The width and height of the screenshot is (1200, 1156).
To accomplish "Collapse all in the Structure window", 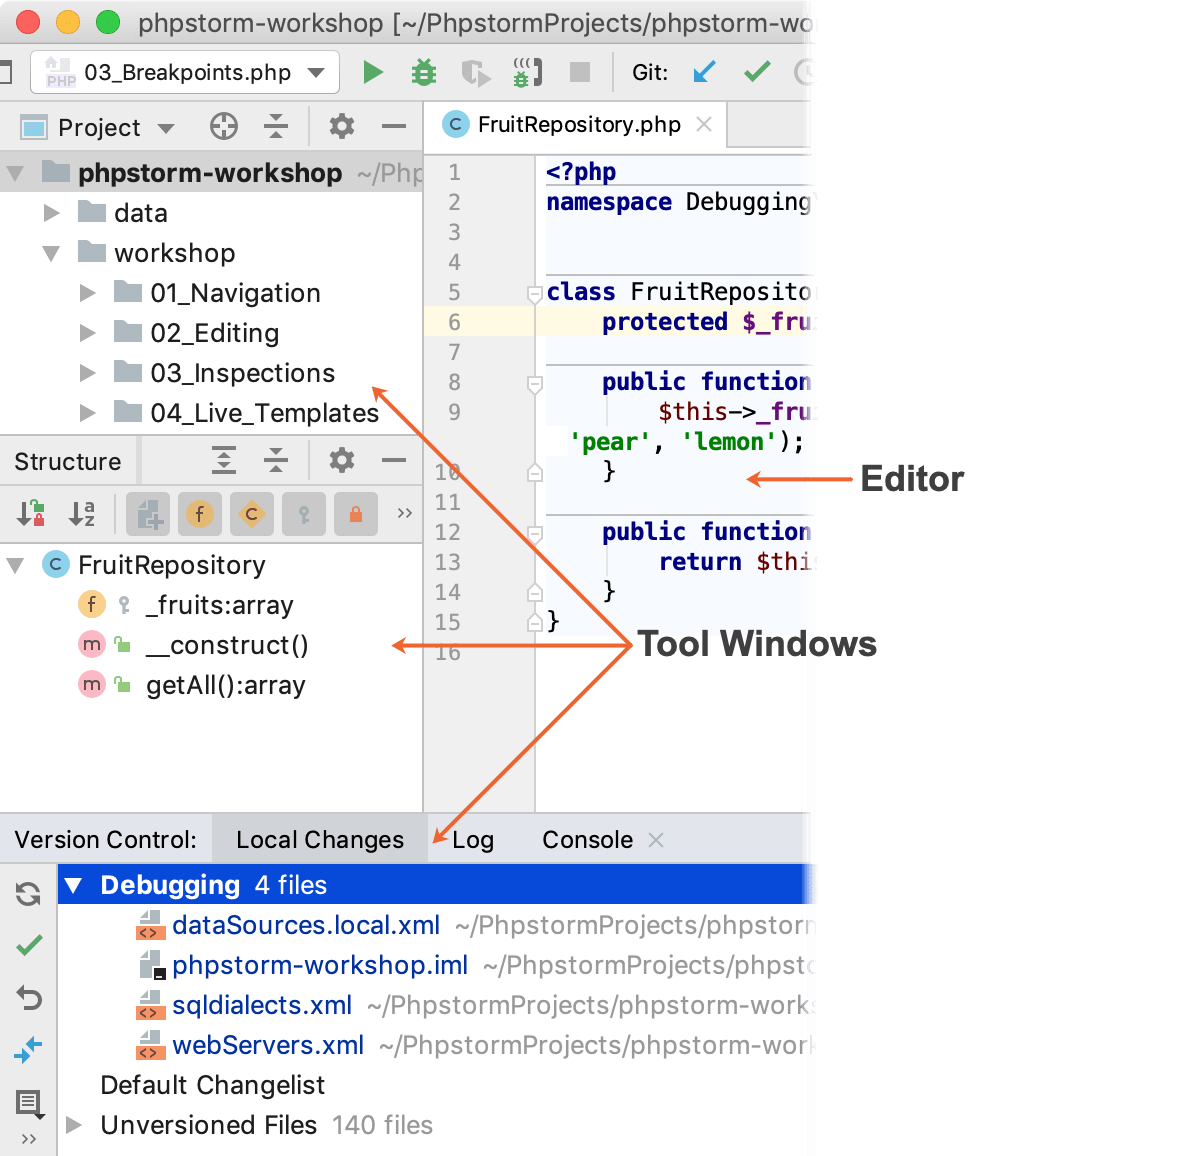I will coord(276,460).
